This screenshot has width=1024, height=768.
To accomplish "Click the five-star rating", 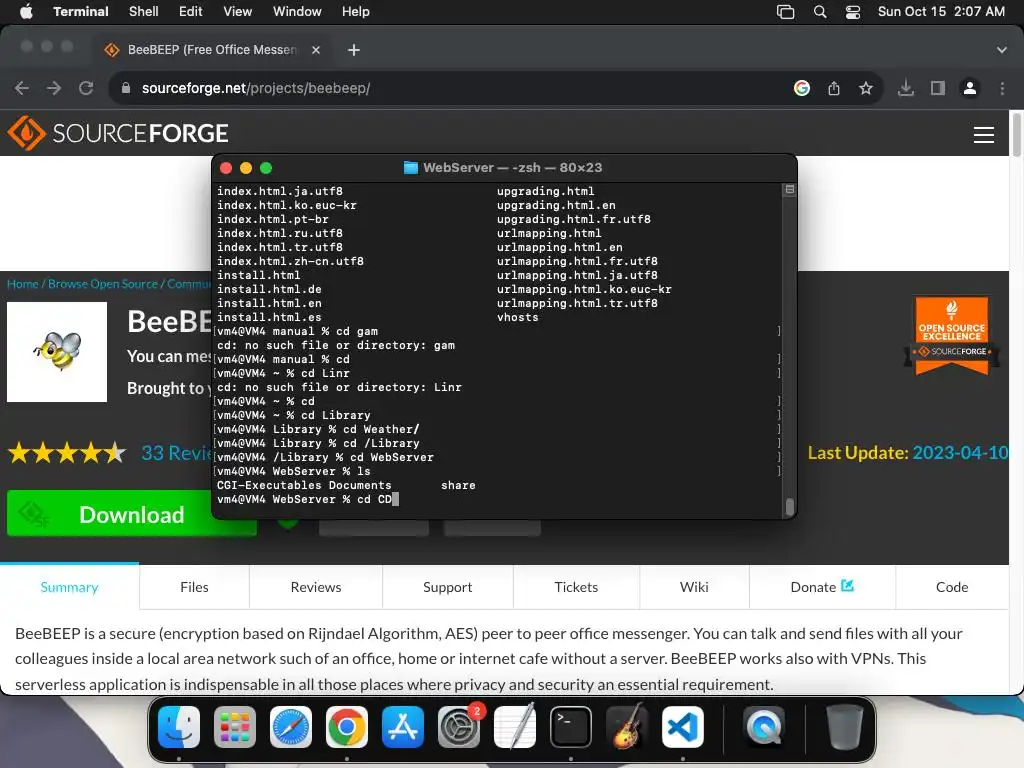I will (67, 453).
